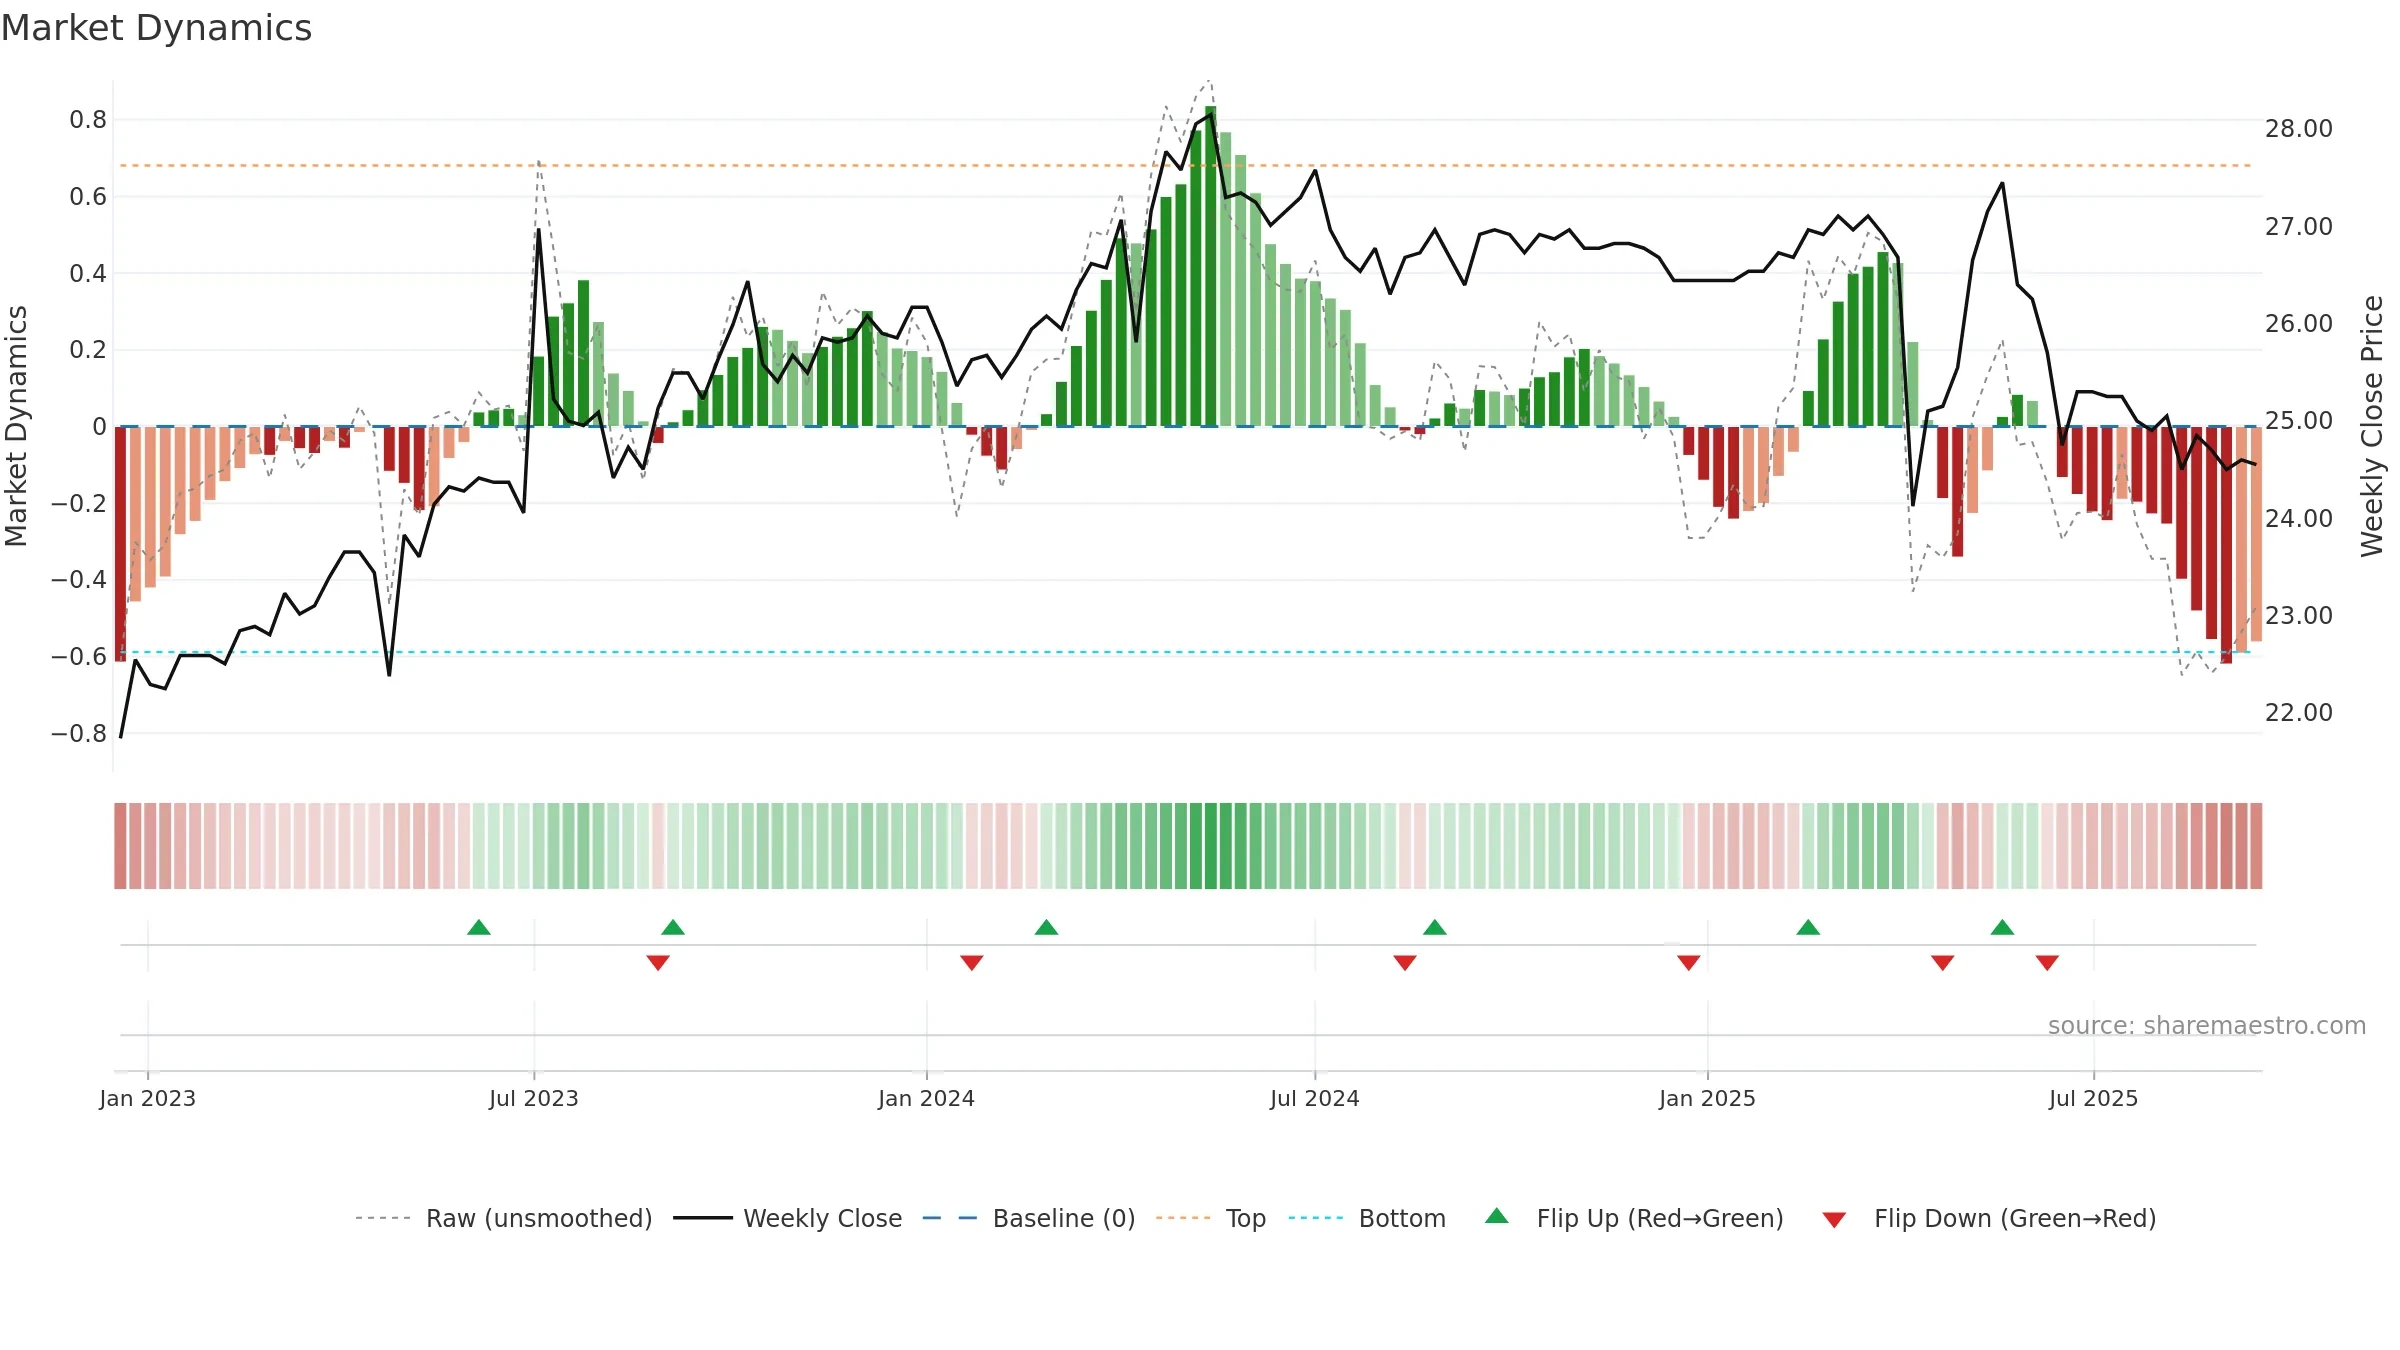Screen dimensions: 2400x1350
Task: Click the Jan 2023 axis label
Action: pyautogui.click(x=148, y=1098)
